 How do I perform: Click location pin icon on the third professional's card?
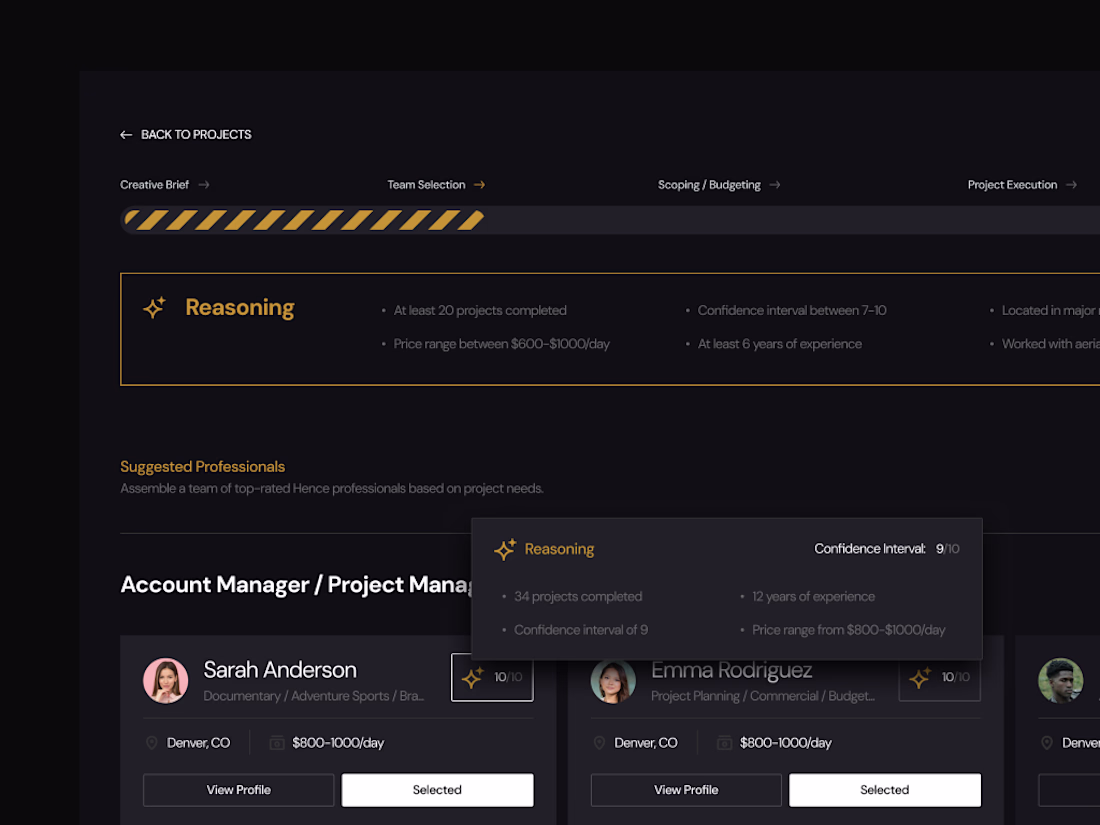pyautogui.click(x=1047, y=743)
